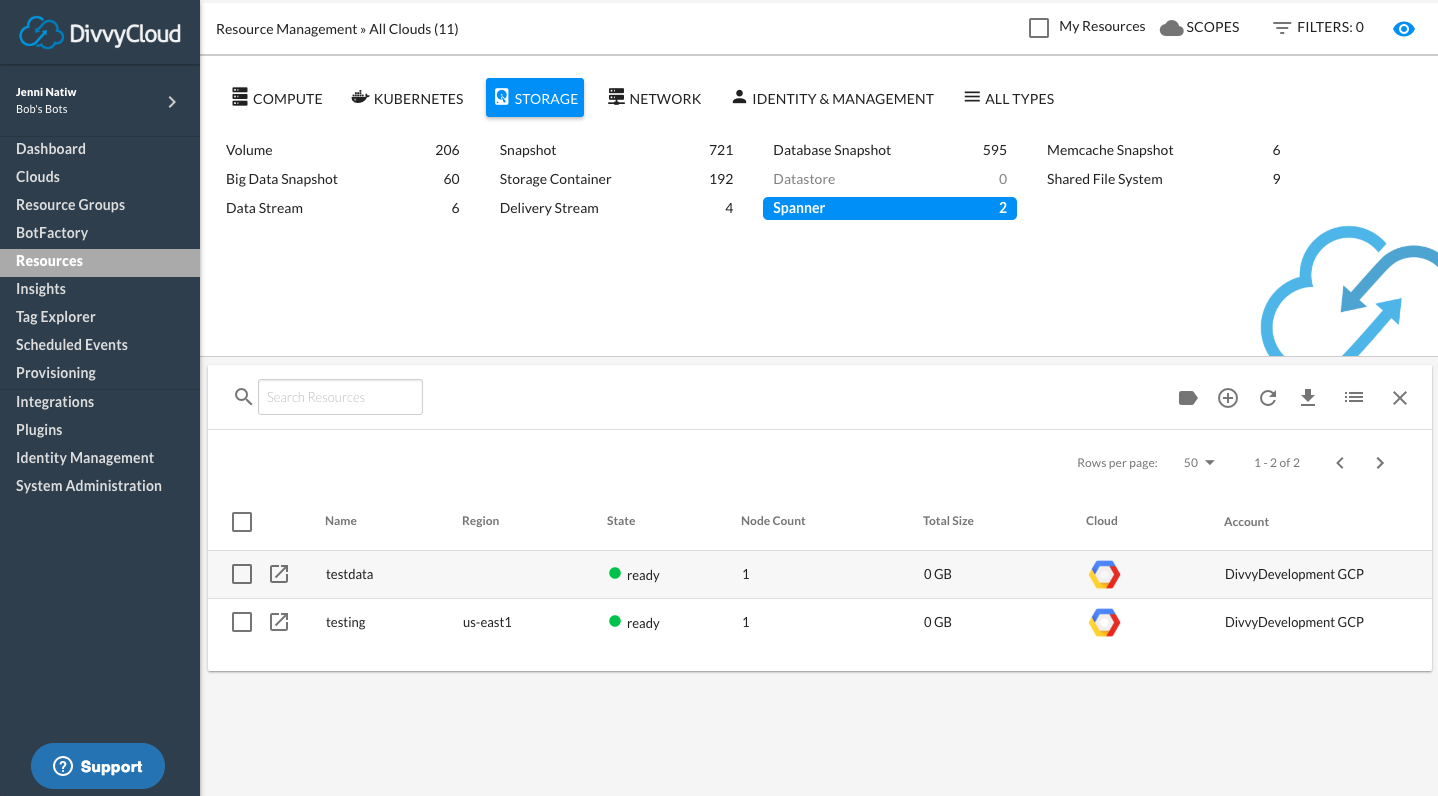Switch to the COMPUTE tab
Screen dimensions: 1438x796
pyautogui.click(x=277, y=98)
